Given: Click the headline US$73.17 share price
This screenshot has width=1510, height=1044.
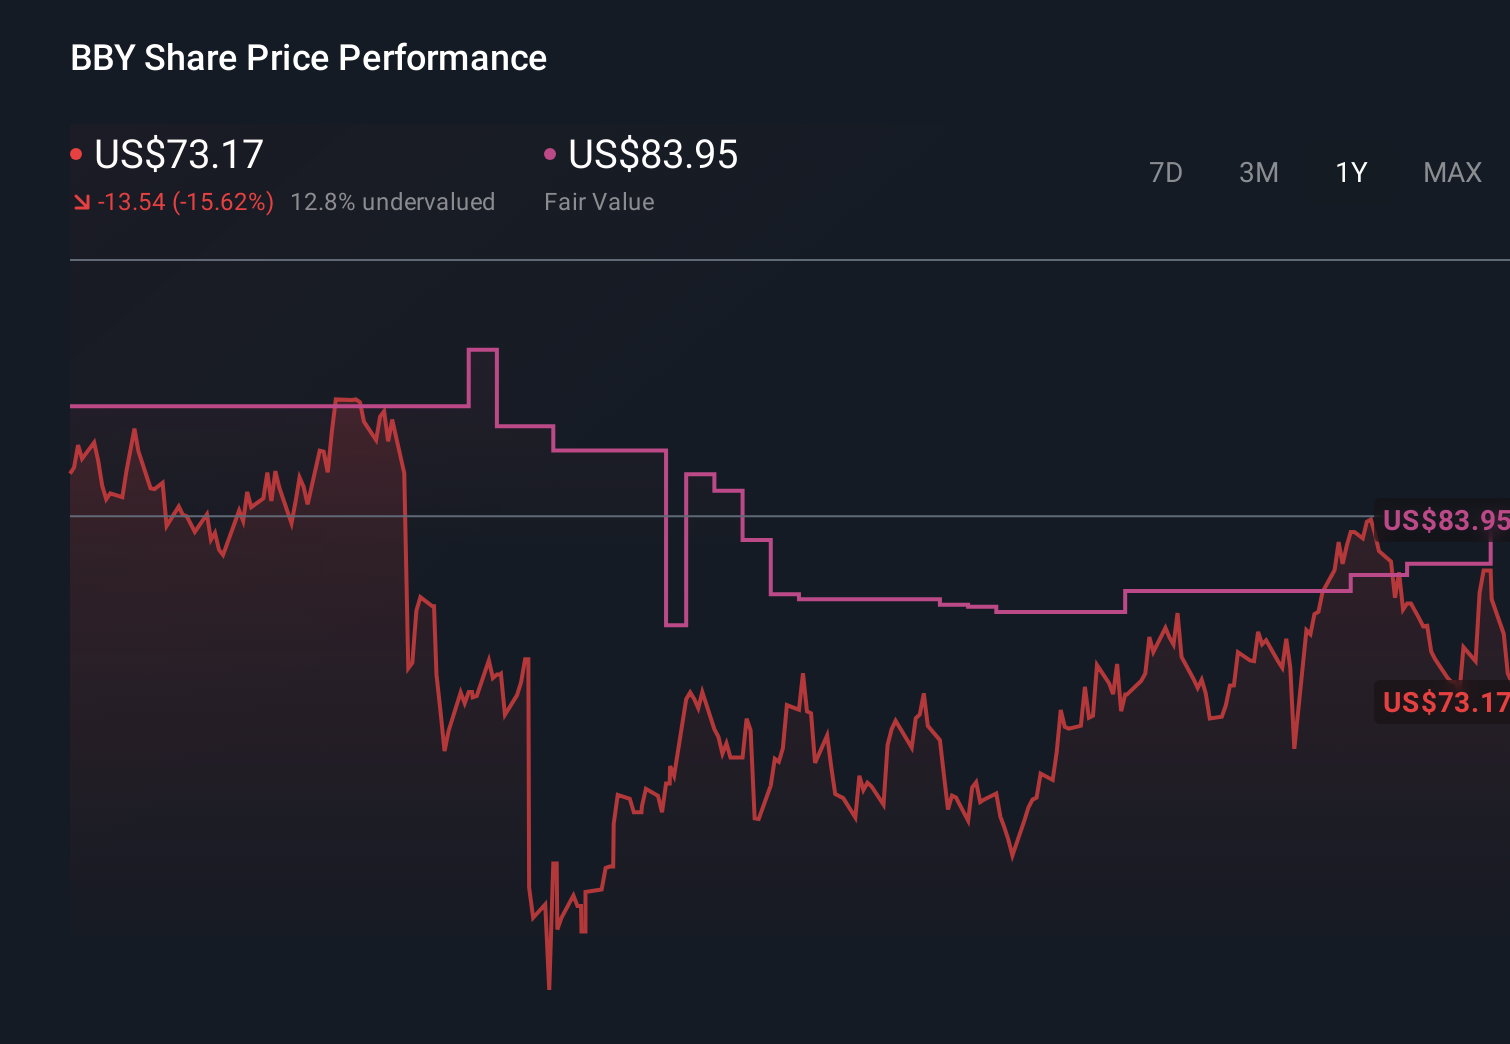Looking at the screenshot, I should coord(178,154).
